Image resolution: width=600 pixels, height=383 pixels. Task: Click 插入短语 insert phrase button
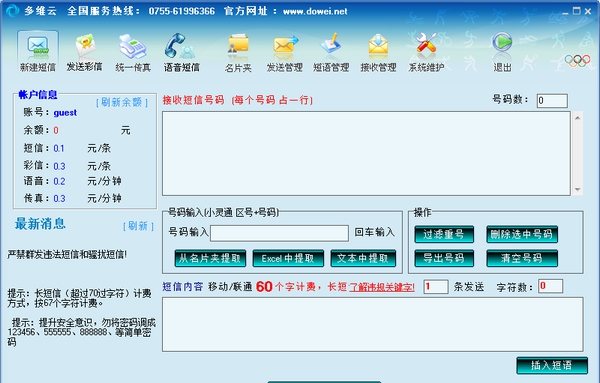click(x=552, y=365)
